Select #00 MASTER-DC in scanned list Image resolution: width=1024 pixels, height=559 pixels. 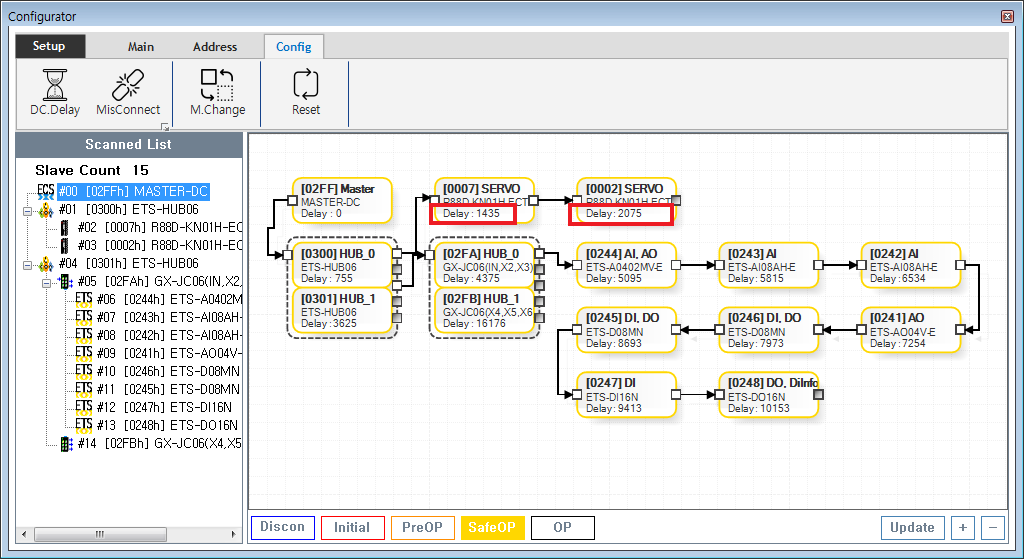pos(133,191)
